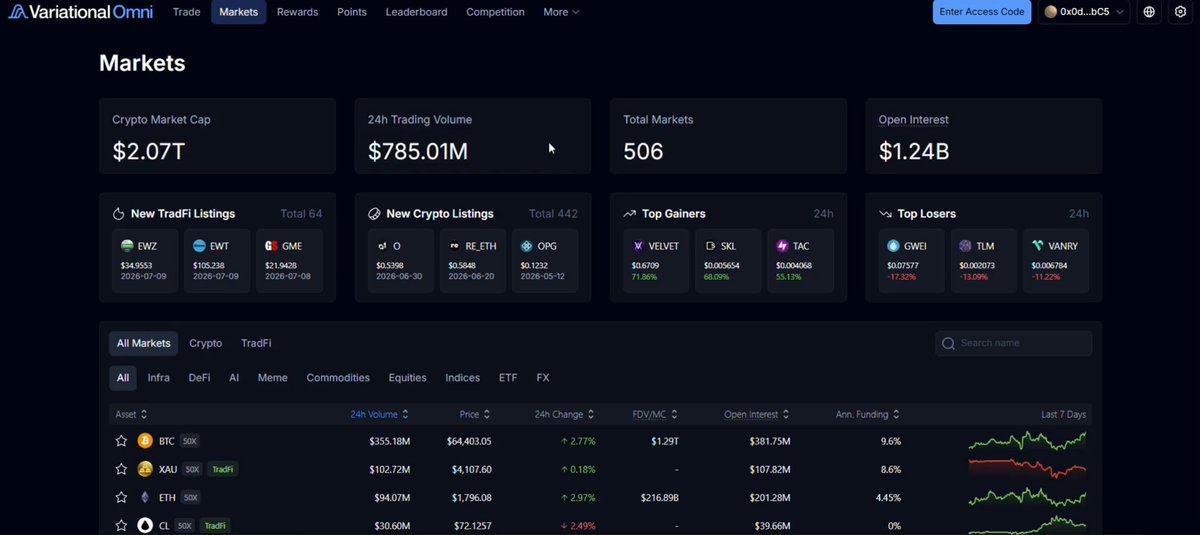Focus the Search name input field
1200x535 pixels.
pyautogui.click(x=1014, y=343)
